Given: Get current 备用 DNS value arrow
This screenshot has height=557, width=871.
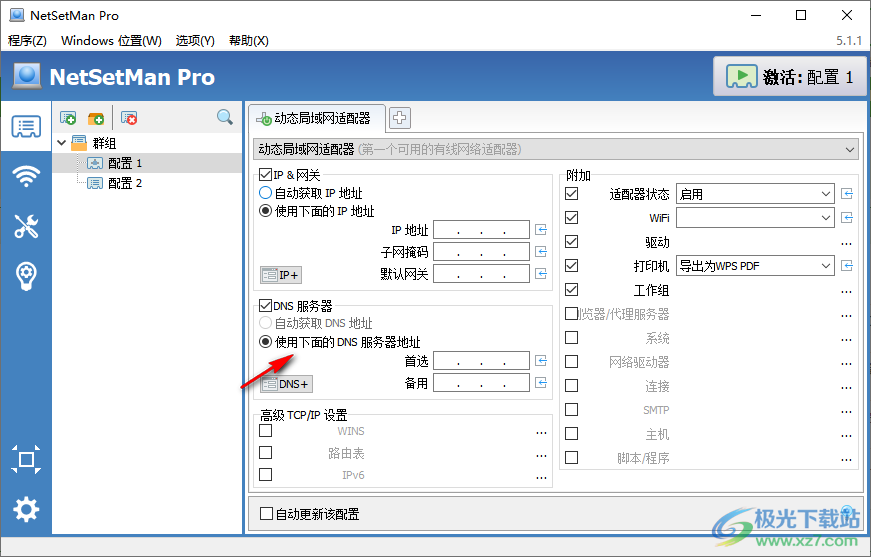Looking at the screenshot, I should 541,383.
